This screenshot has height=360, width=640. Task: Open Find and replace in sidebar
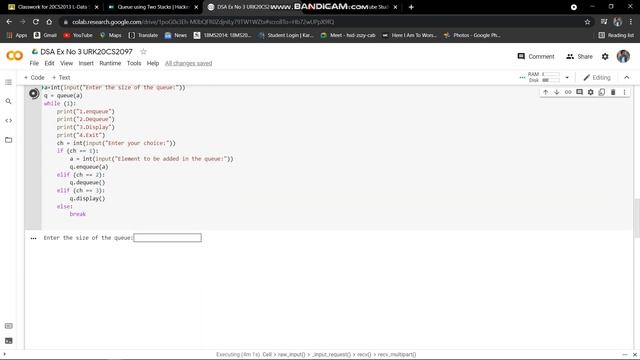[x=8, y=101]
